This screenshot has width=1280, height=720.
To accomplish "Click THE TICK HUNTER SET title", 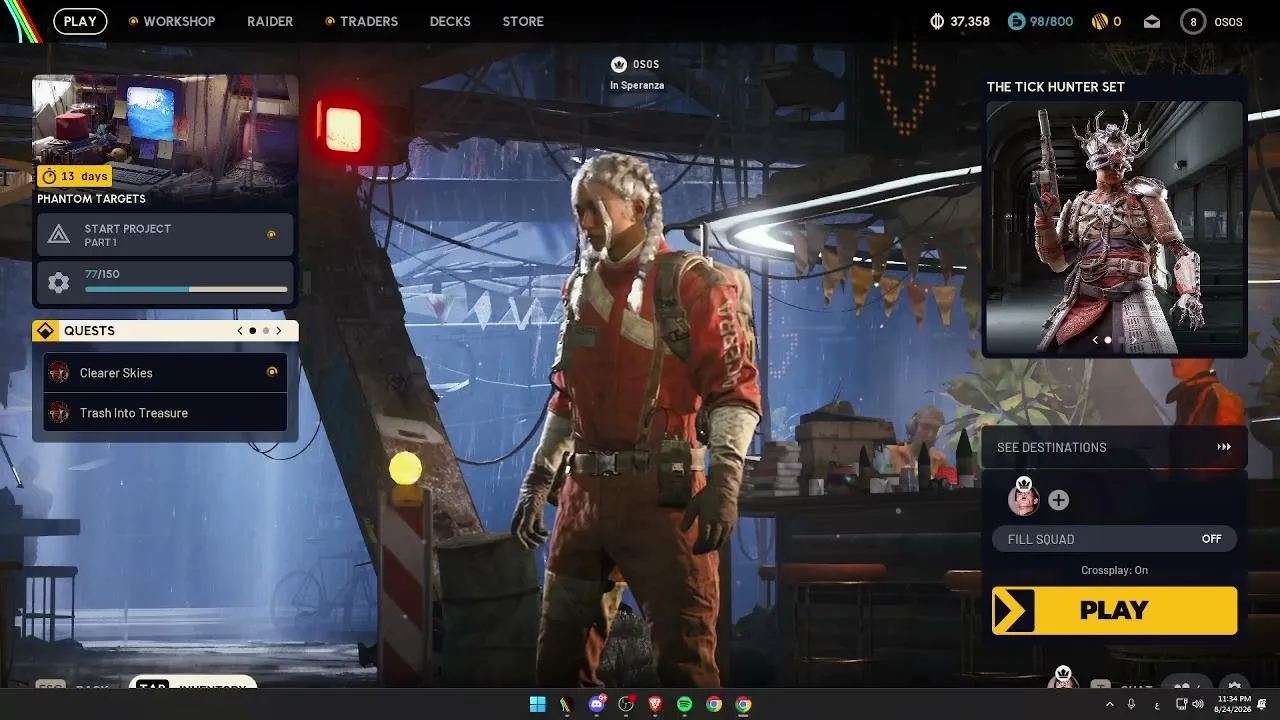I will [1056, 87].
